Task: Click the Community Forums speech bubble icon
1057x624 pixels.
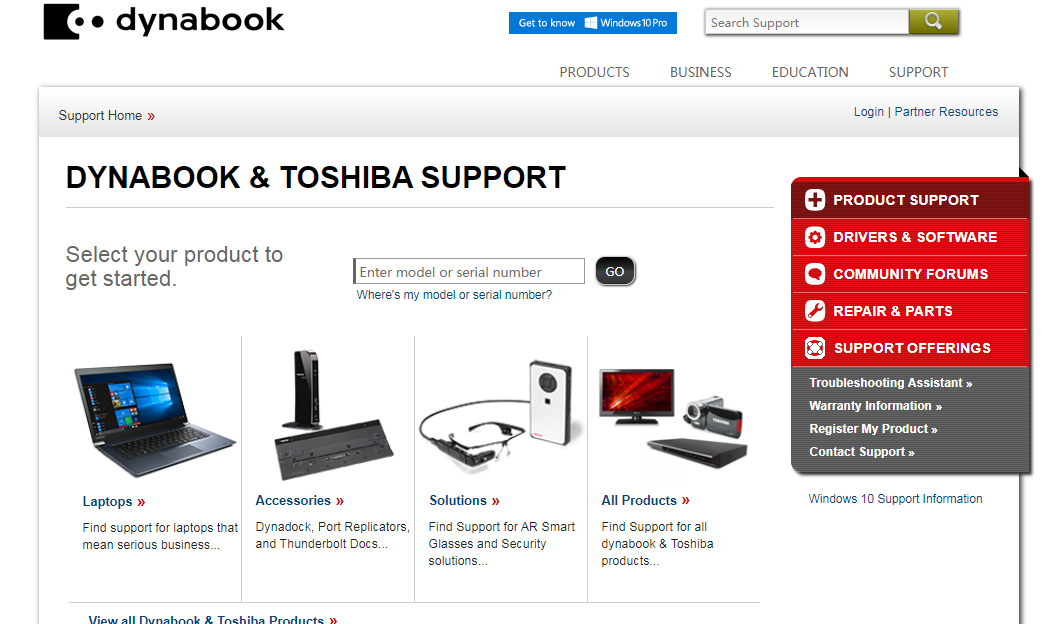Action: pyautogui.click(x=815, y=274)
